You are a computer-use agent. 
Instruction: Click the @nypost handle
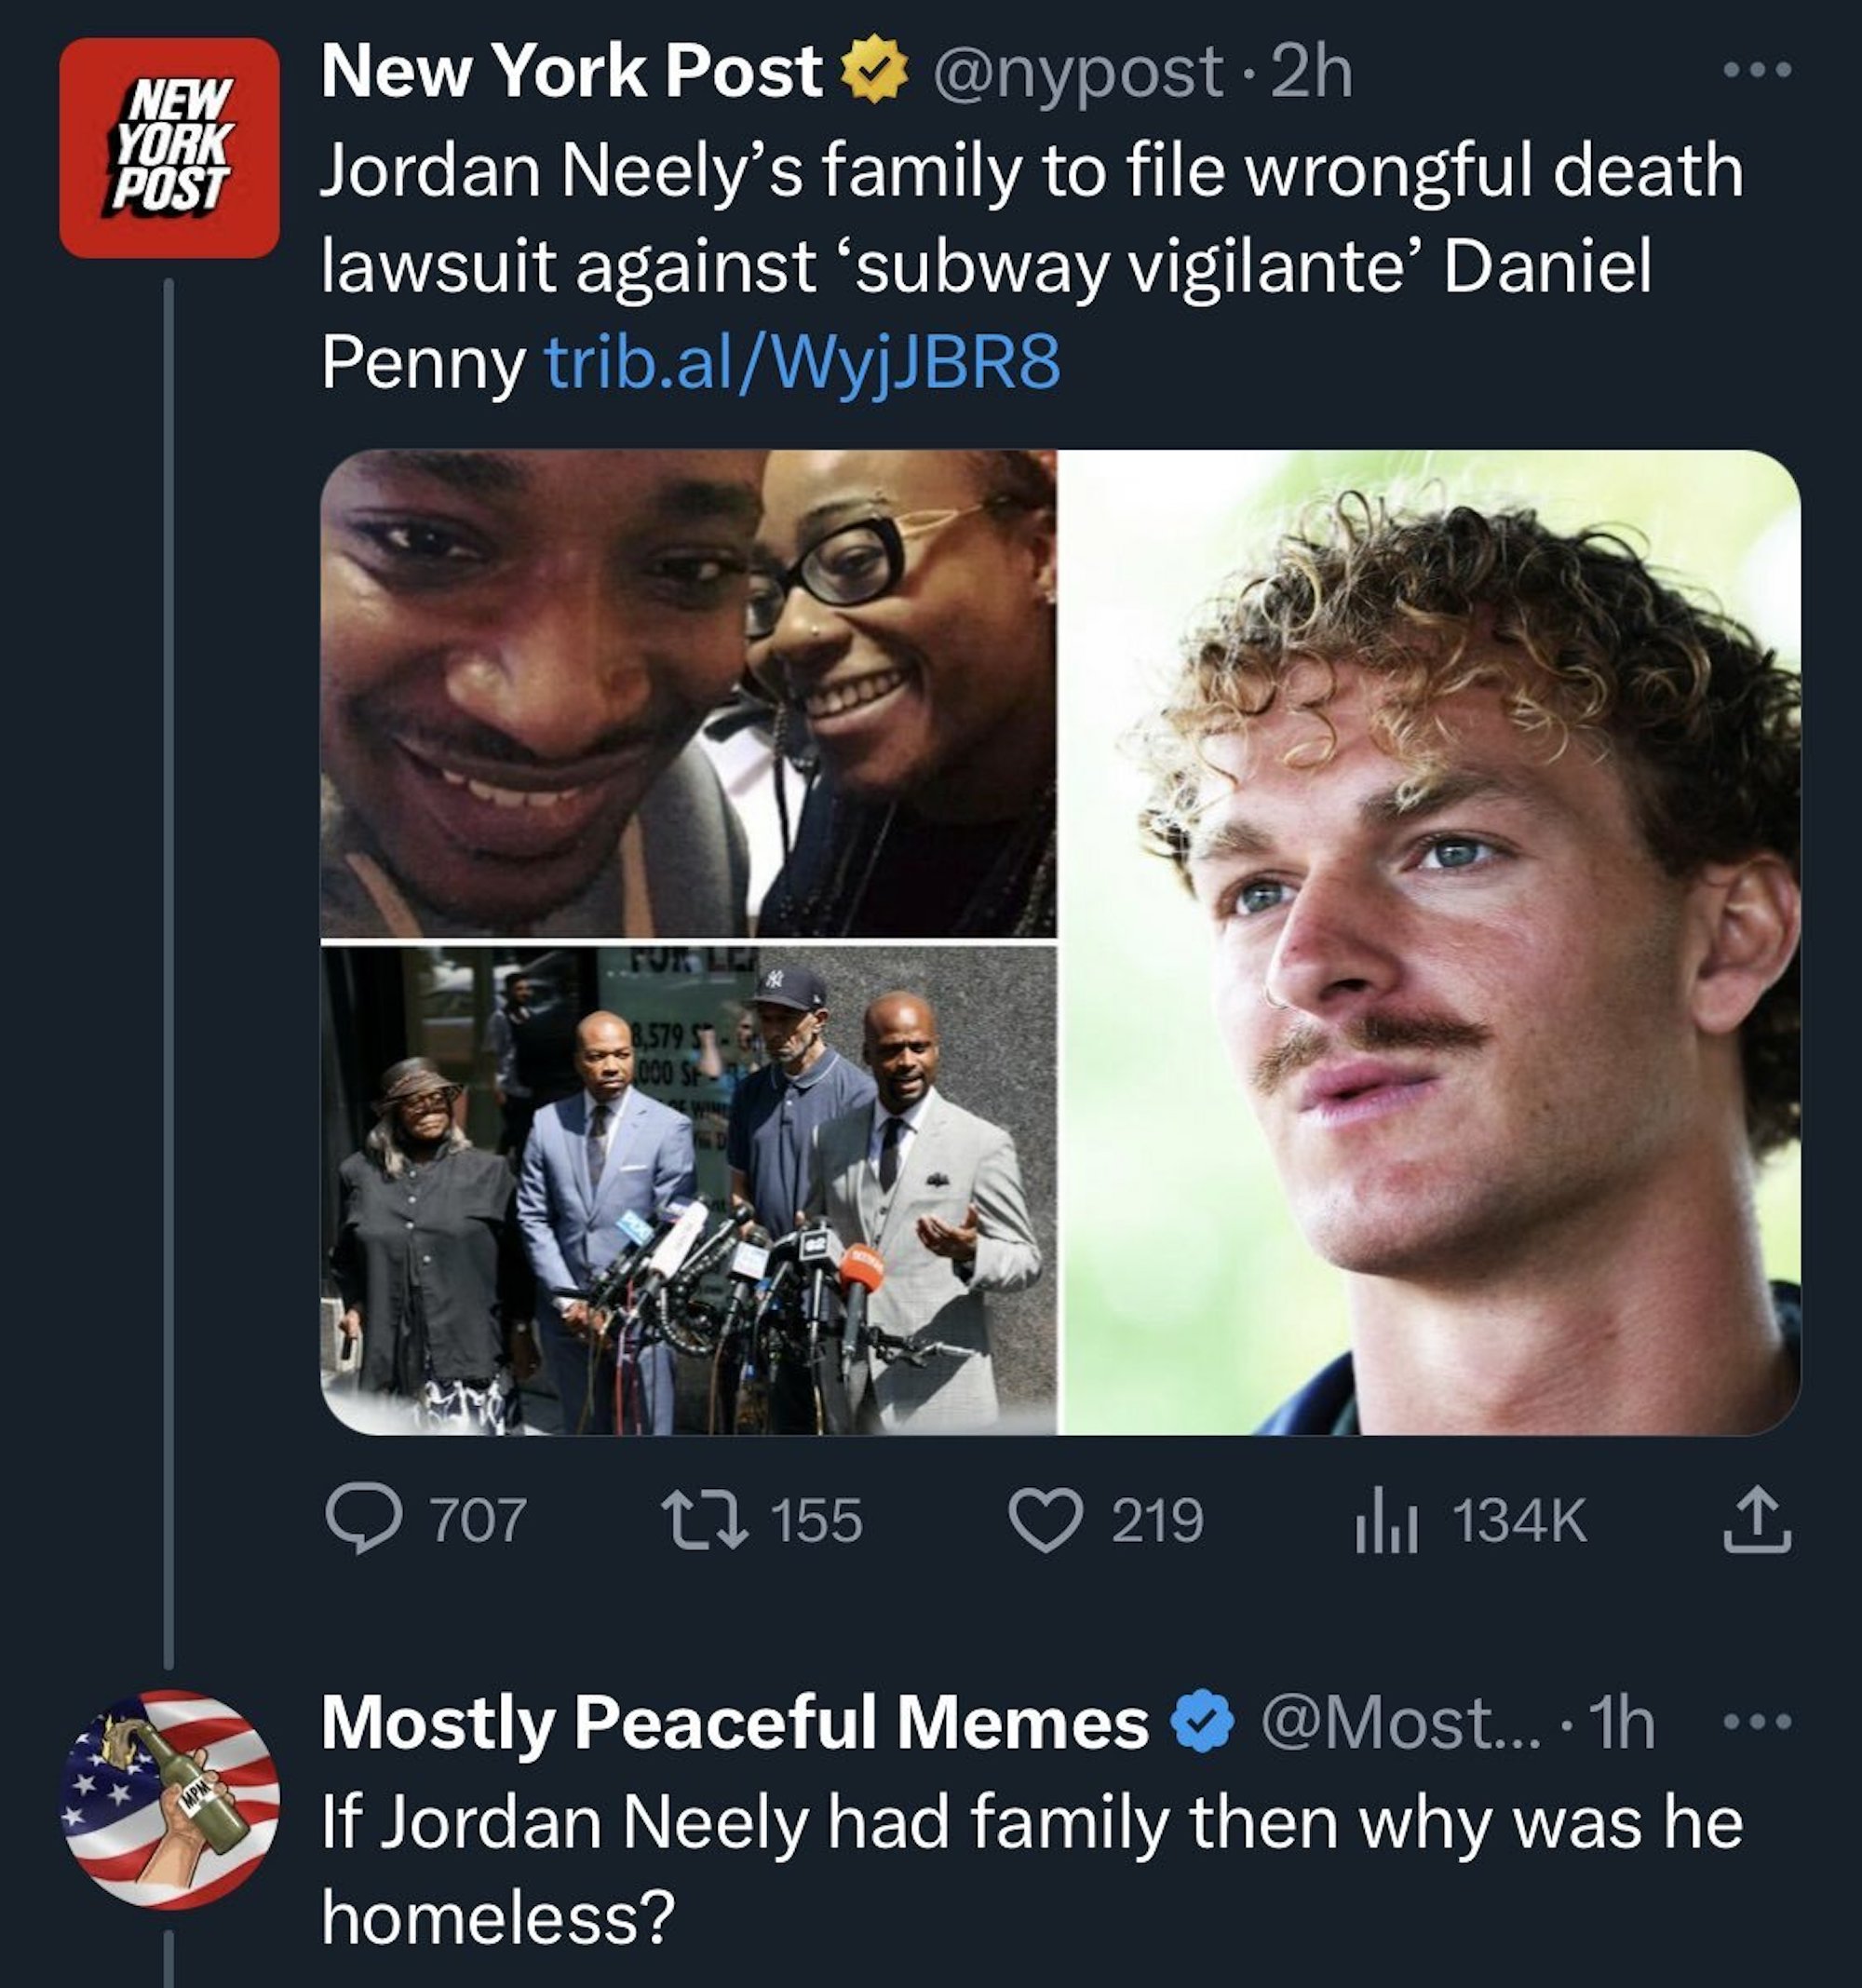pyautogui.click(x=1077, y=72)
